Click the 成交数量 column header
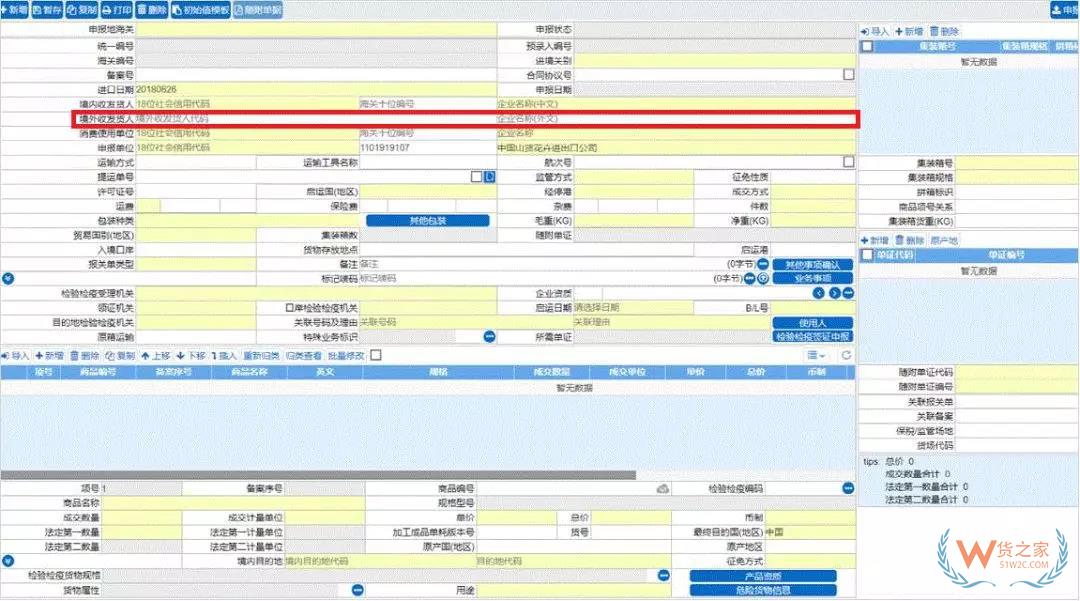This screenshot has height=601, width=1080. point(552,372)
